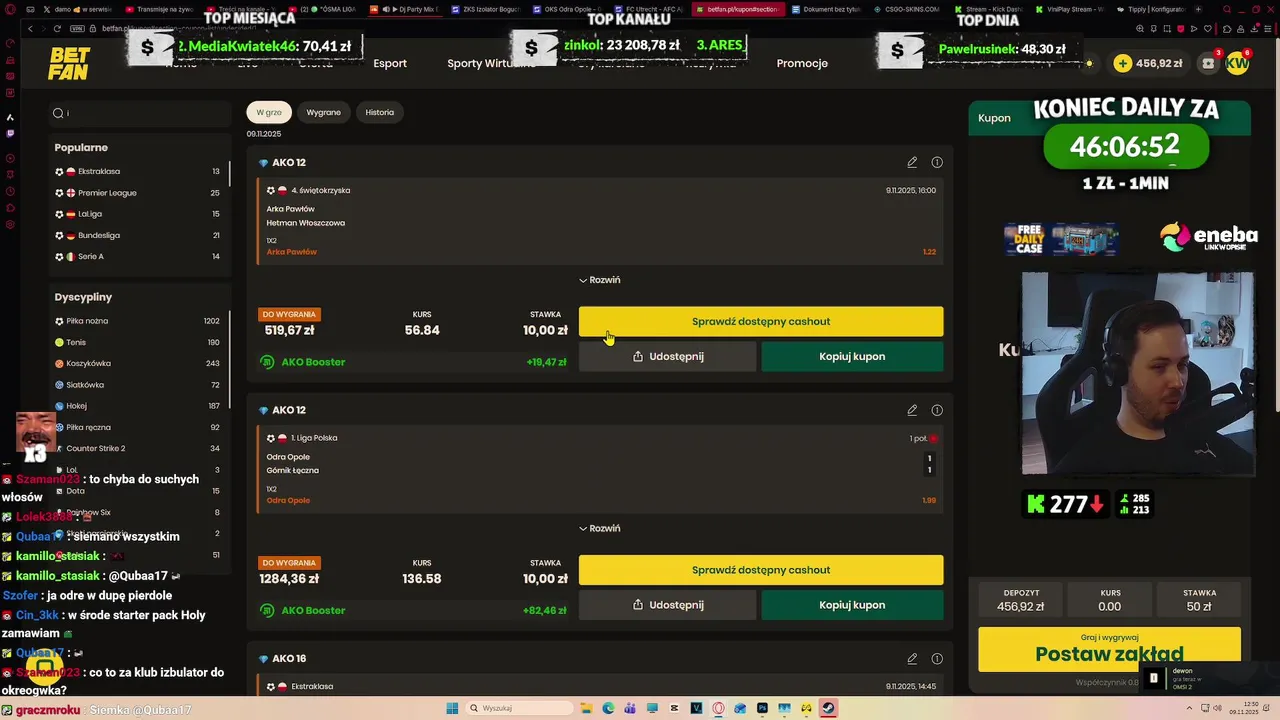
Task: Select Serie A in Popularne list
Action: click(137, 256)
